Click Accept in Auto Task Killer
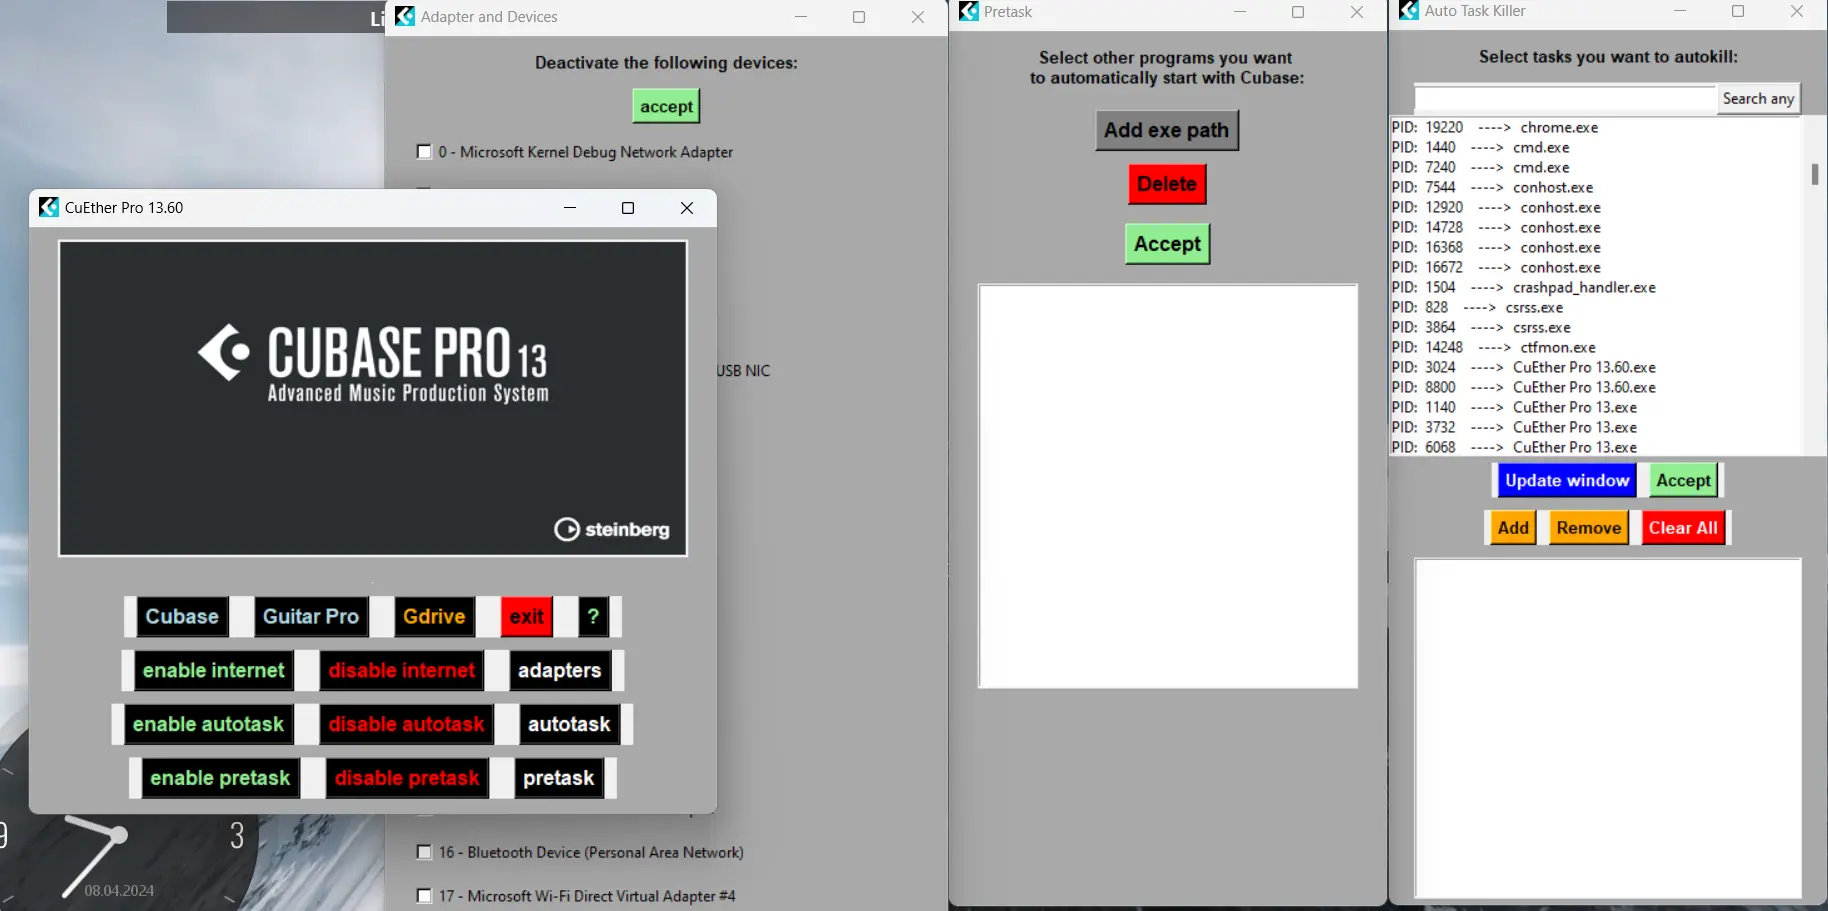 tap(1683, 480)
